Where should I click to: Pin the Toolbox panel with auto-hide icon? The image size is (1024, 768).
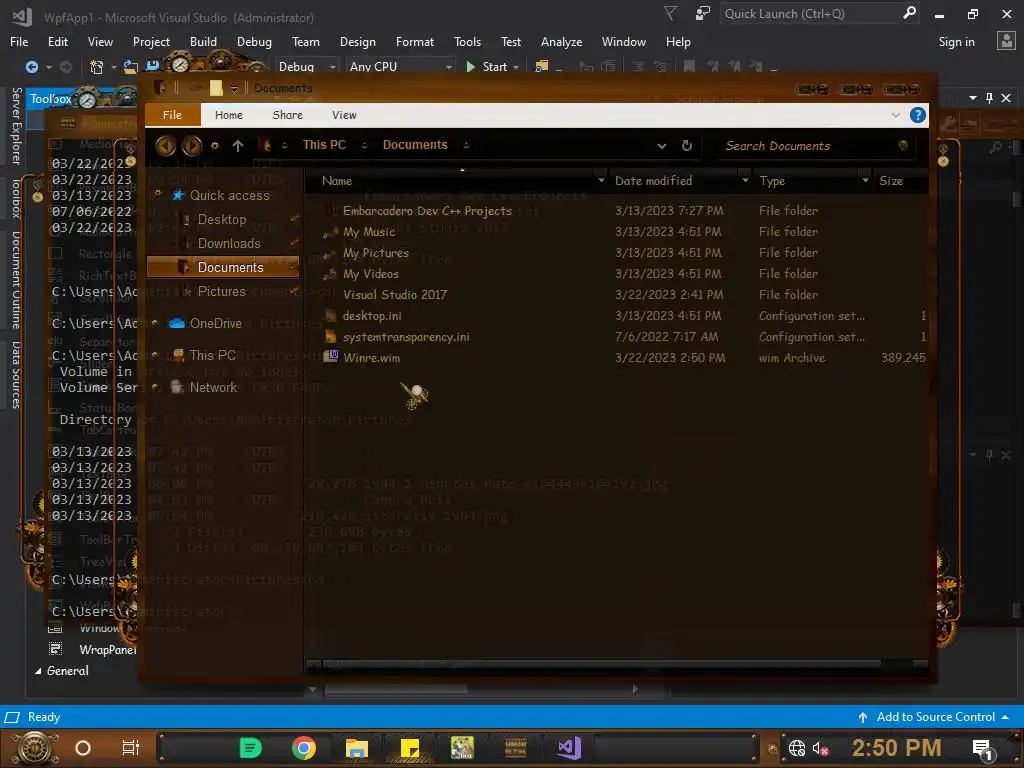click(989, 98)
